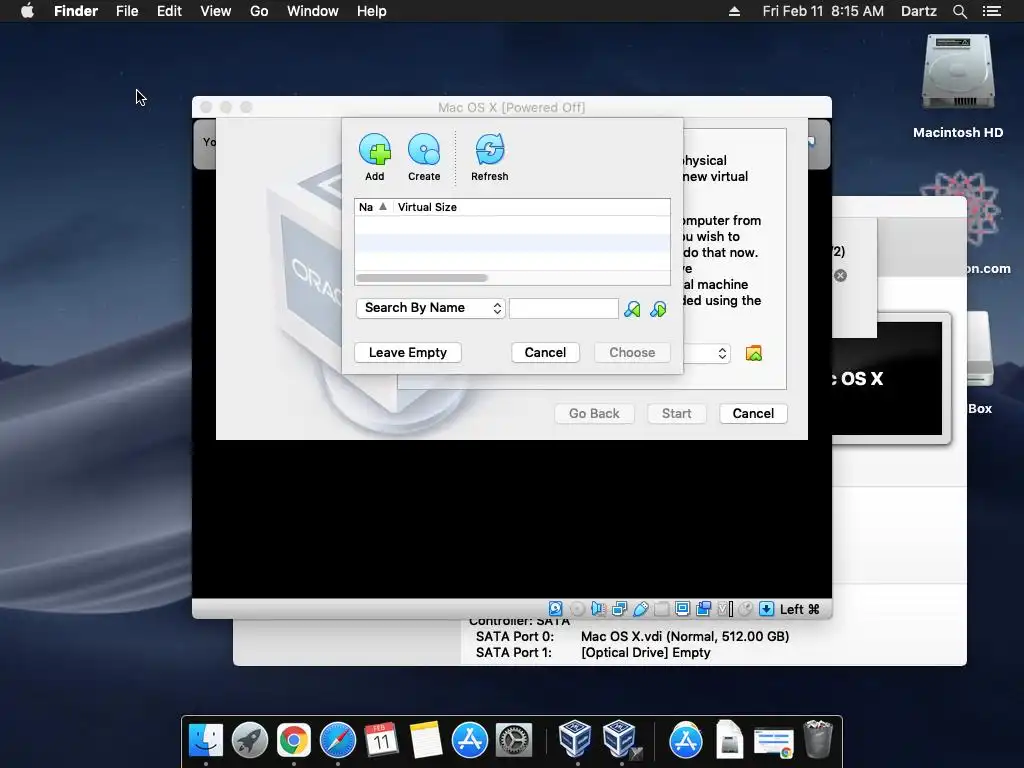1024x768 pixels.
Task: Click the Left ⌘ host key label
Action: click(x=799, y=609)
